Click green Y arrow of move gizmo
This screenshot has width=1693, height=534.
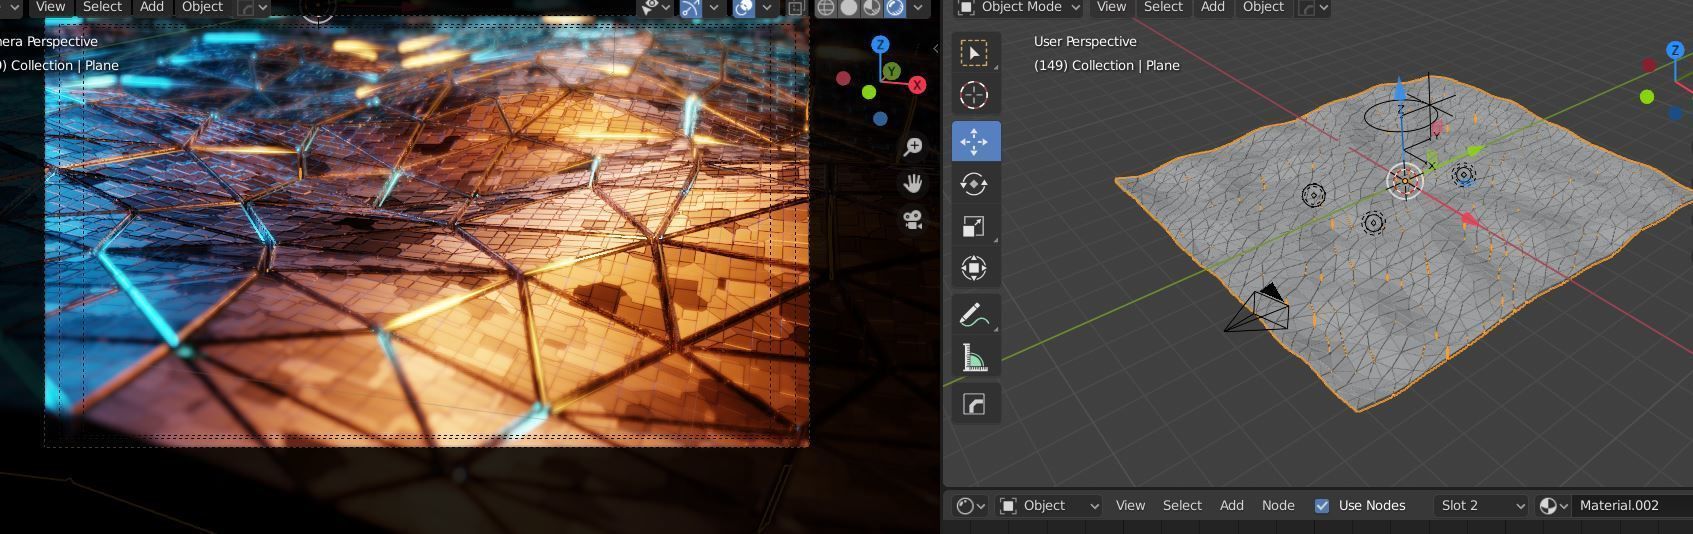pyautogui.click(x=1474, y=151)
